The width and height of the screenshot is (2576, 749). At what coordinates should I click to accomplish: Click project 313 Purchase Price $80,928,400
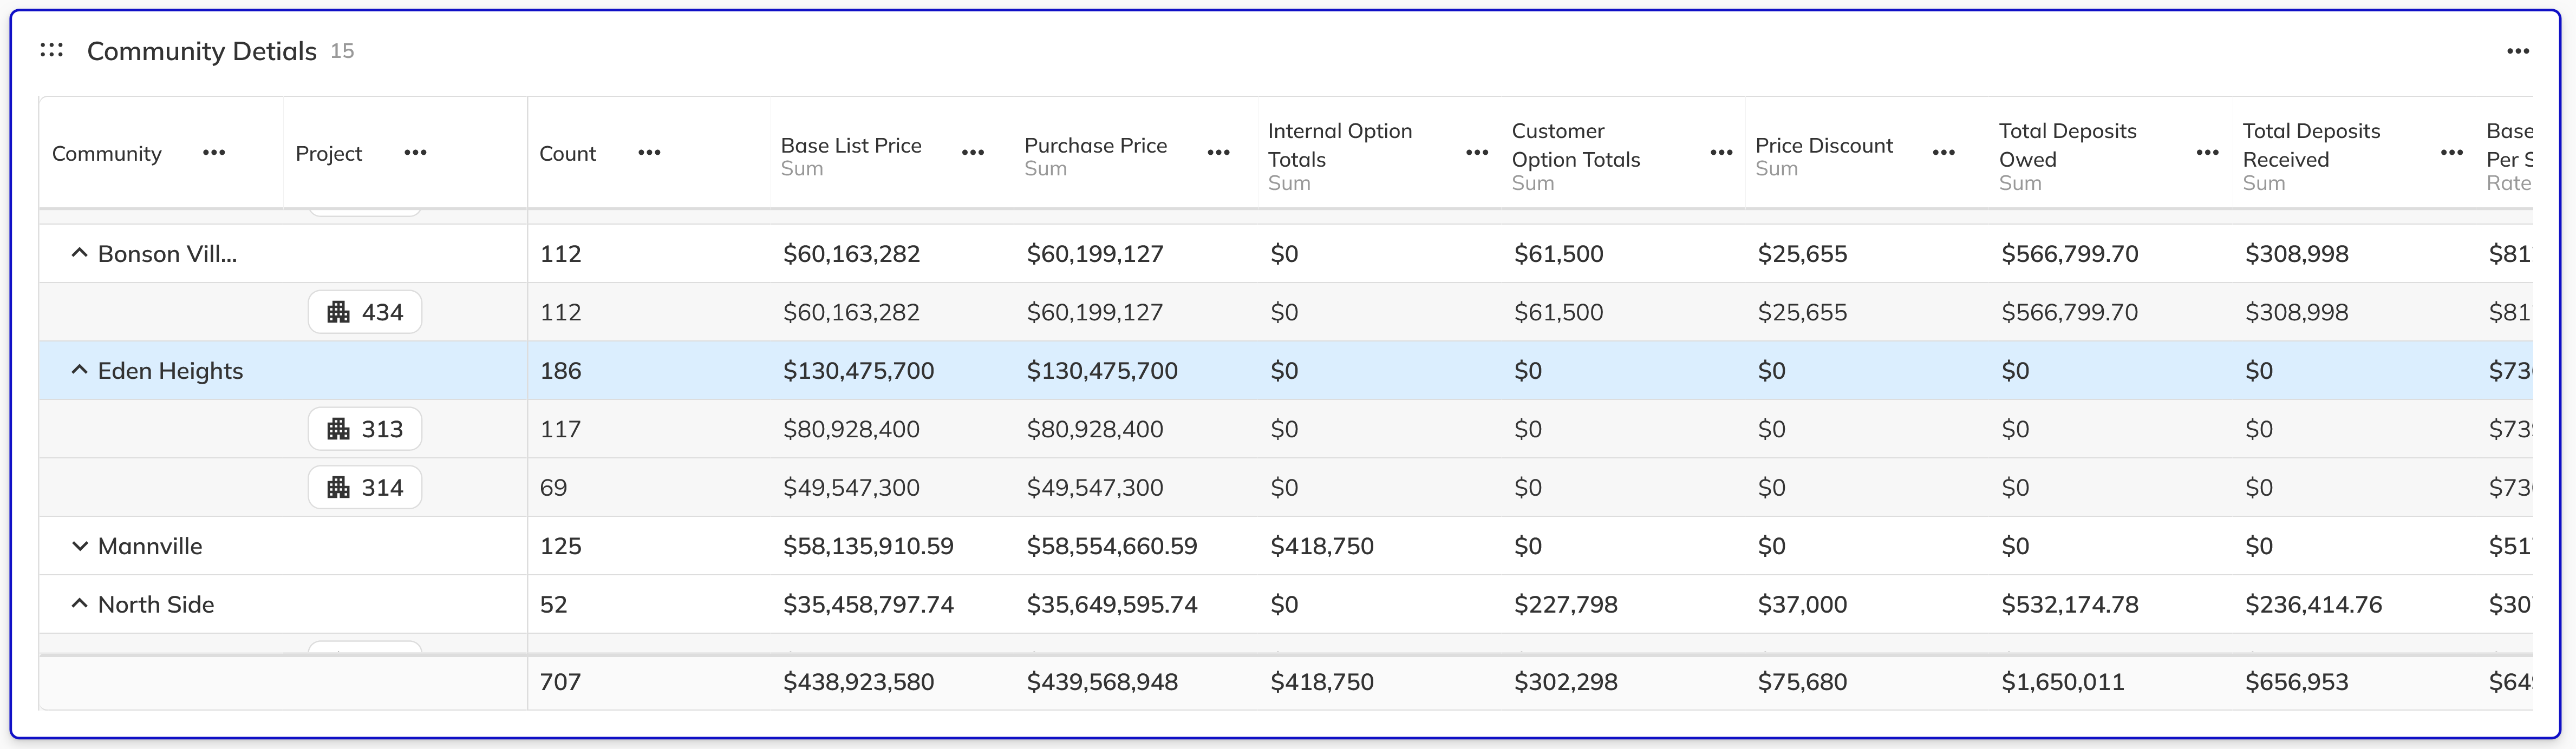(1095, 429)
